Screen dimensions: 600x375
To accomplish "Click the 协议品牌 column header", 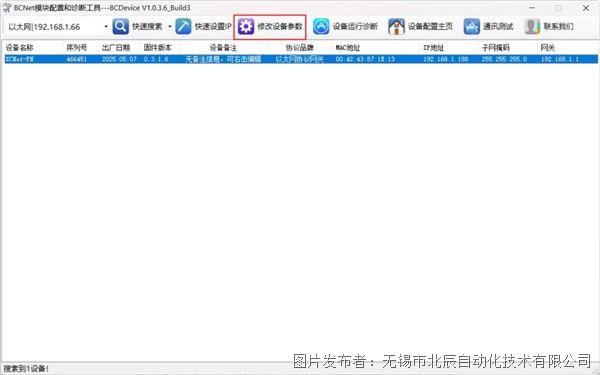I will pyautogui.click(x=300, y=48).
